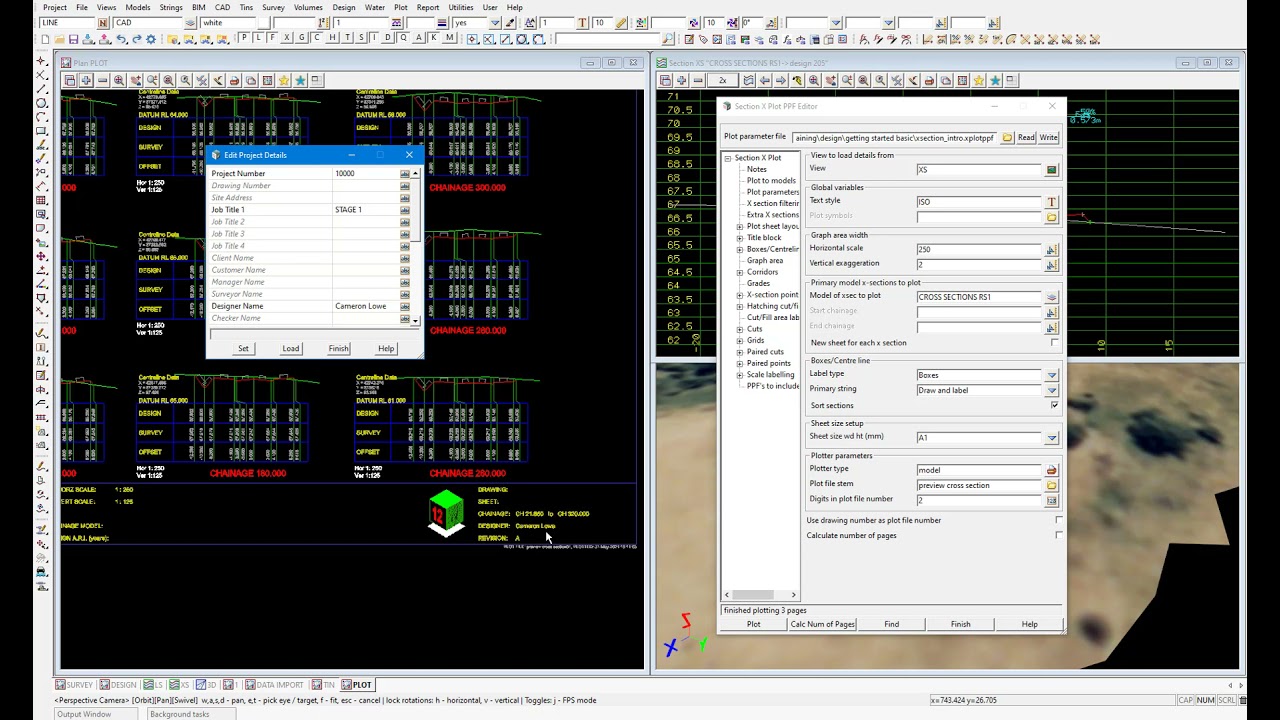Click the Calc Num of Pages button
The height and width of the screenshot is (720, 1280).
coord(822,624)
